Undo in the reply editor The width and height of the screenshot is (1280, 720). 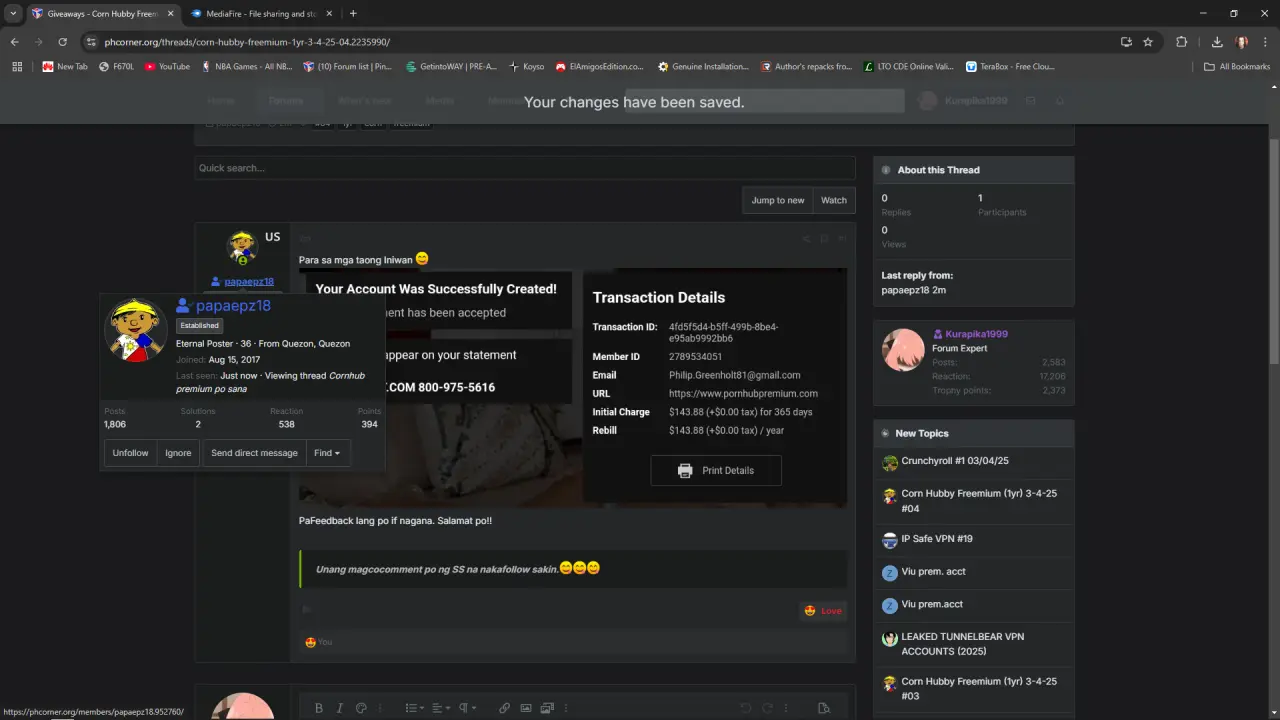[x=745, y=708]
